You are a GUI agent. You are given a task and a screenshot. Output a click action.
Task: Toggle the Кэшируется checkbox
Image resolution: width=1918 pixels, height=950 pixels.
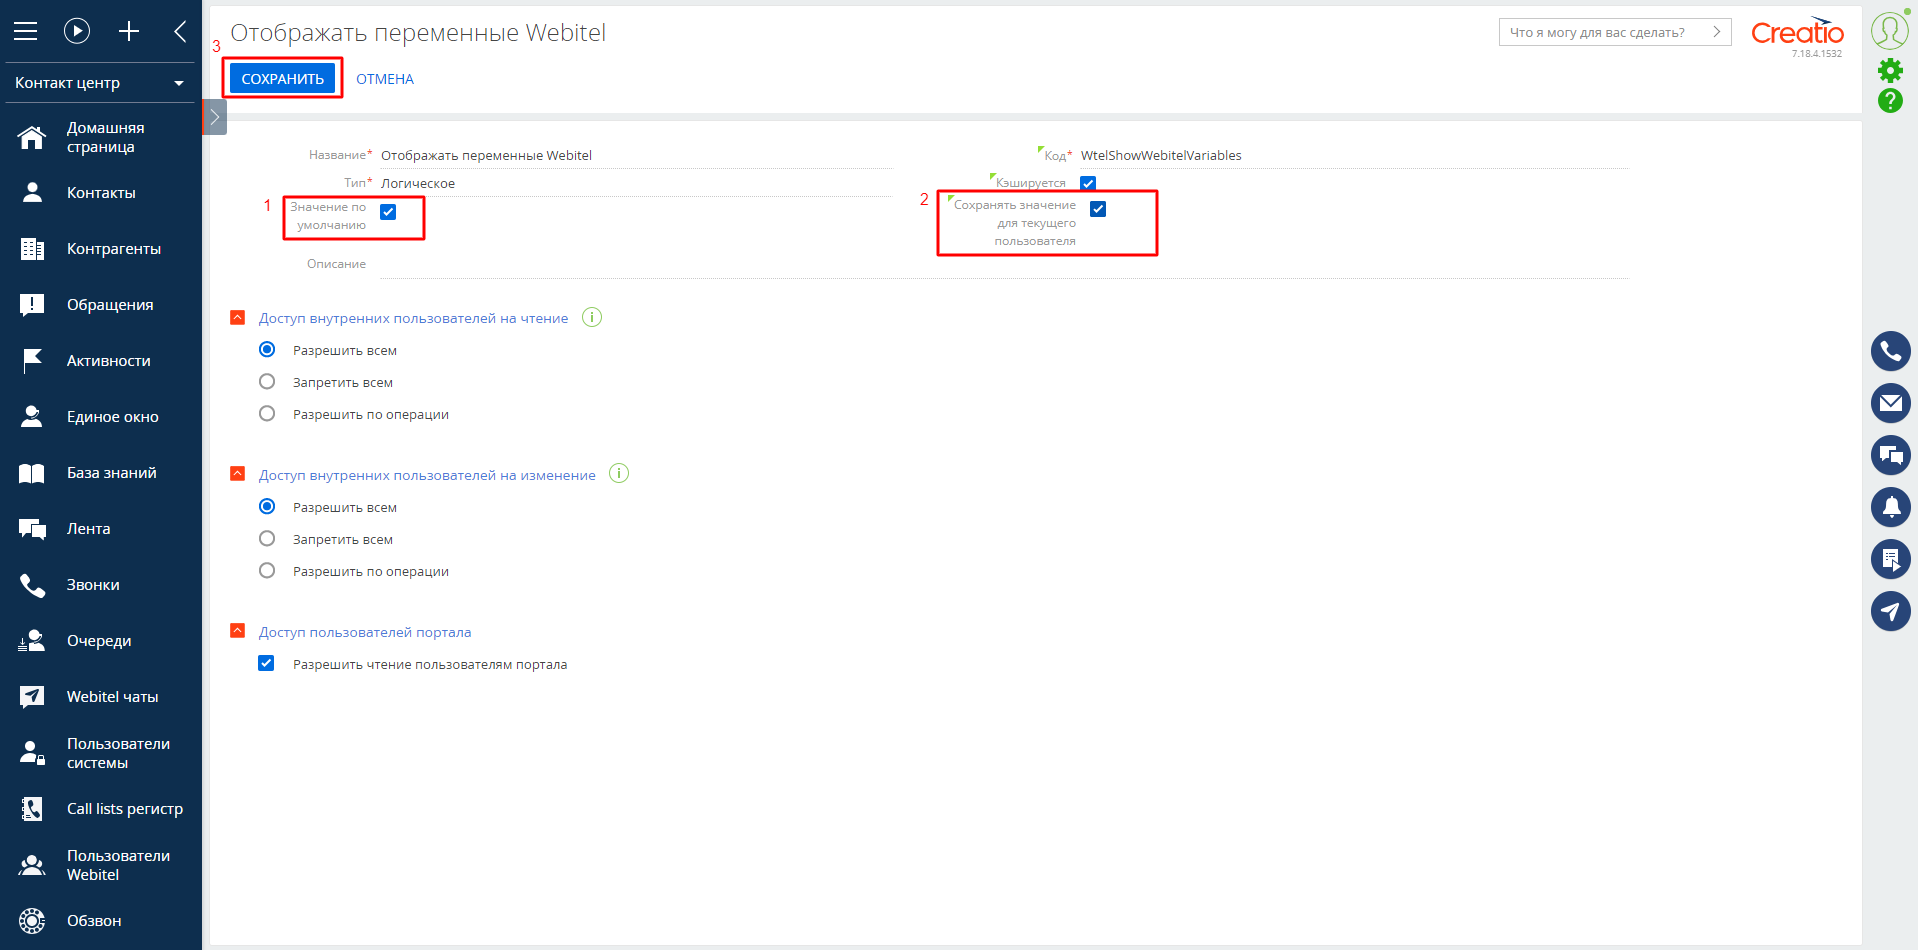click(1088, 184)
